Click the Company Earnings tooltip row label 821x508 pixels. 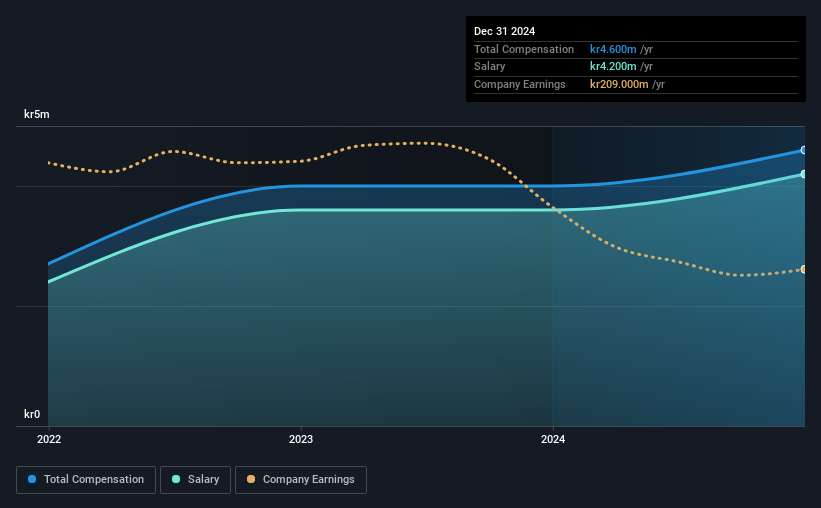pyautogui.click(x=519, y=84)
